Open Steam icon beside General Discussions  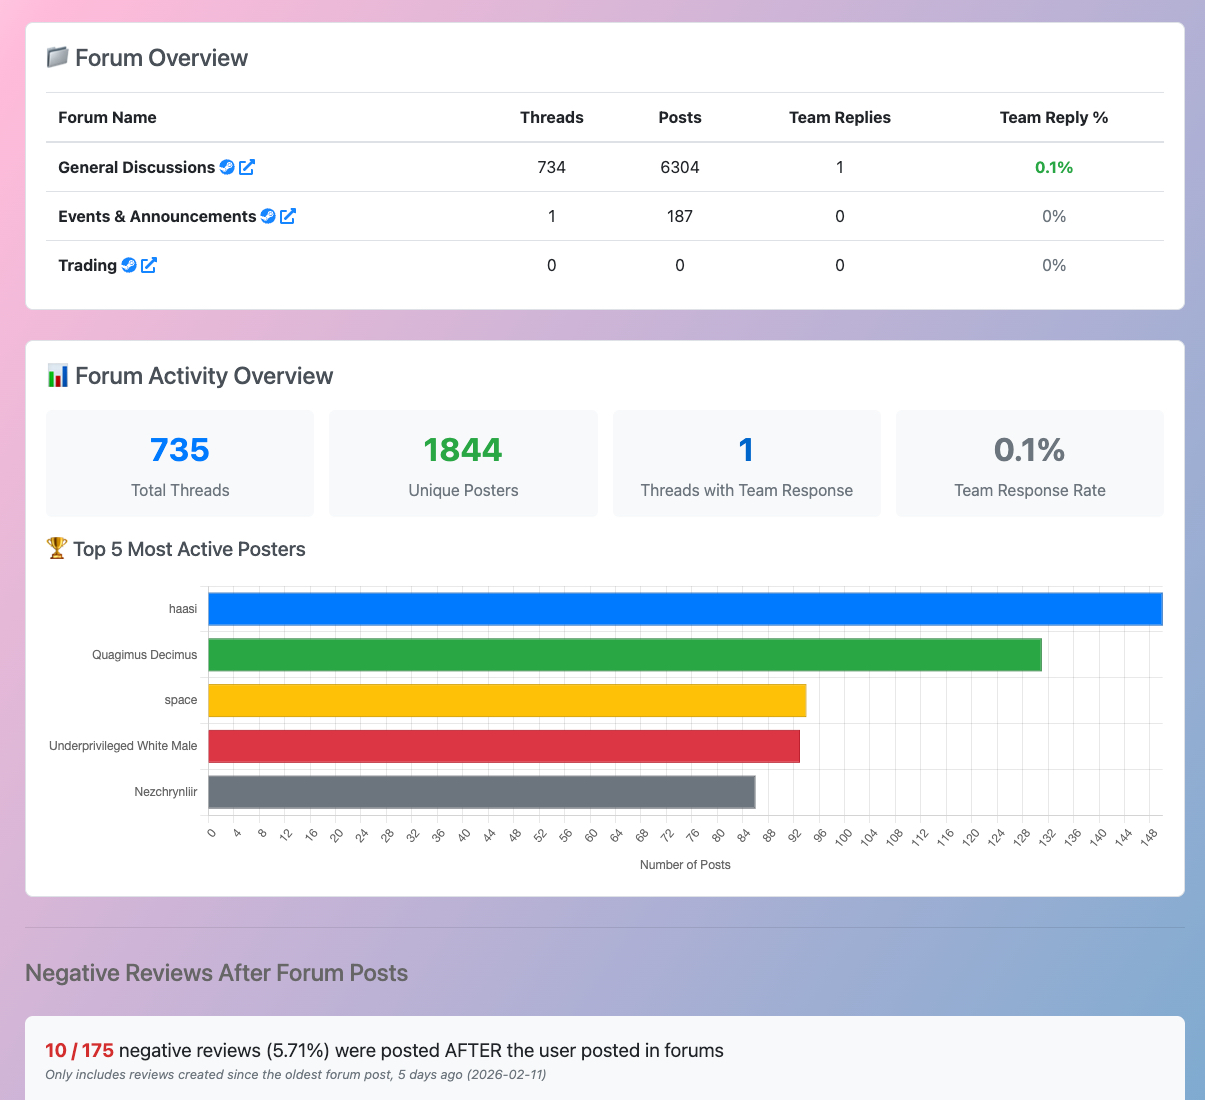coord(227,167)
